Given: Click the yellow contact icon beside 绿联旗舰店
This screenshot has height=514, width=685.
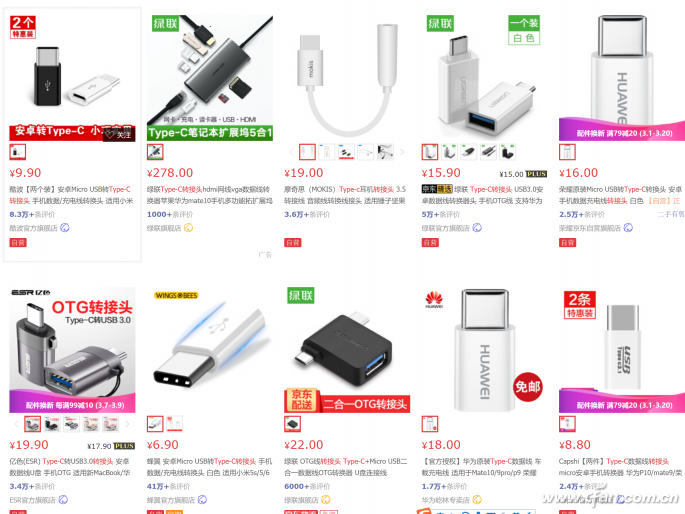Looking at the screenshot, I should pyautogui.click(x=188, y=228).
